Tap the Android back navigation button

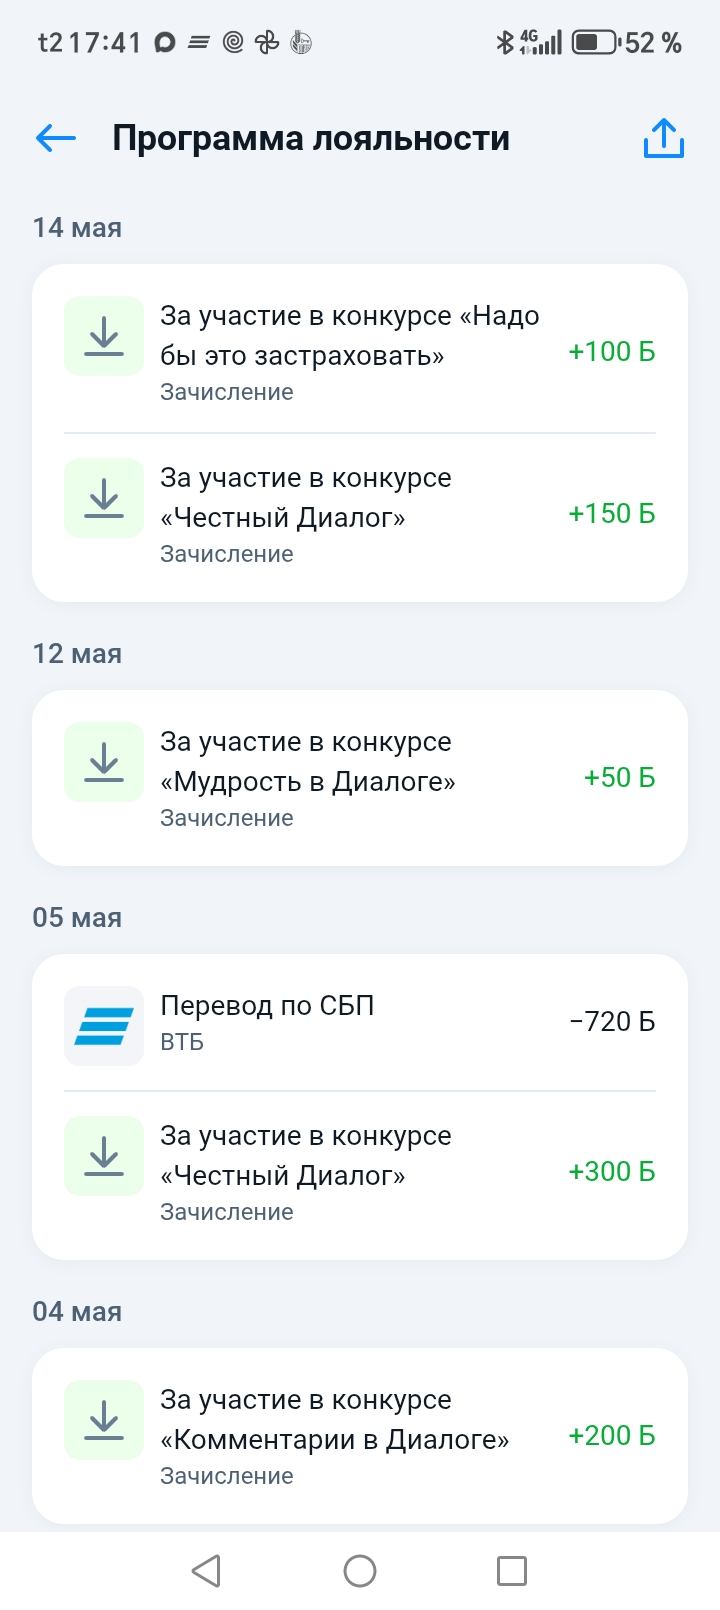[206, 1570]
